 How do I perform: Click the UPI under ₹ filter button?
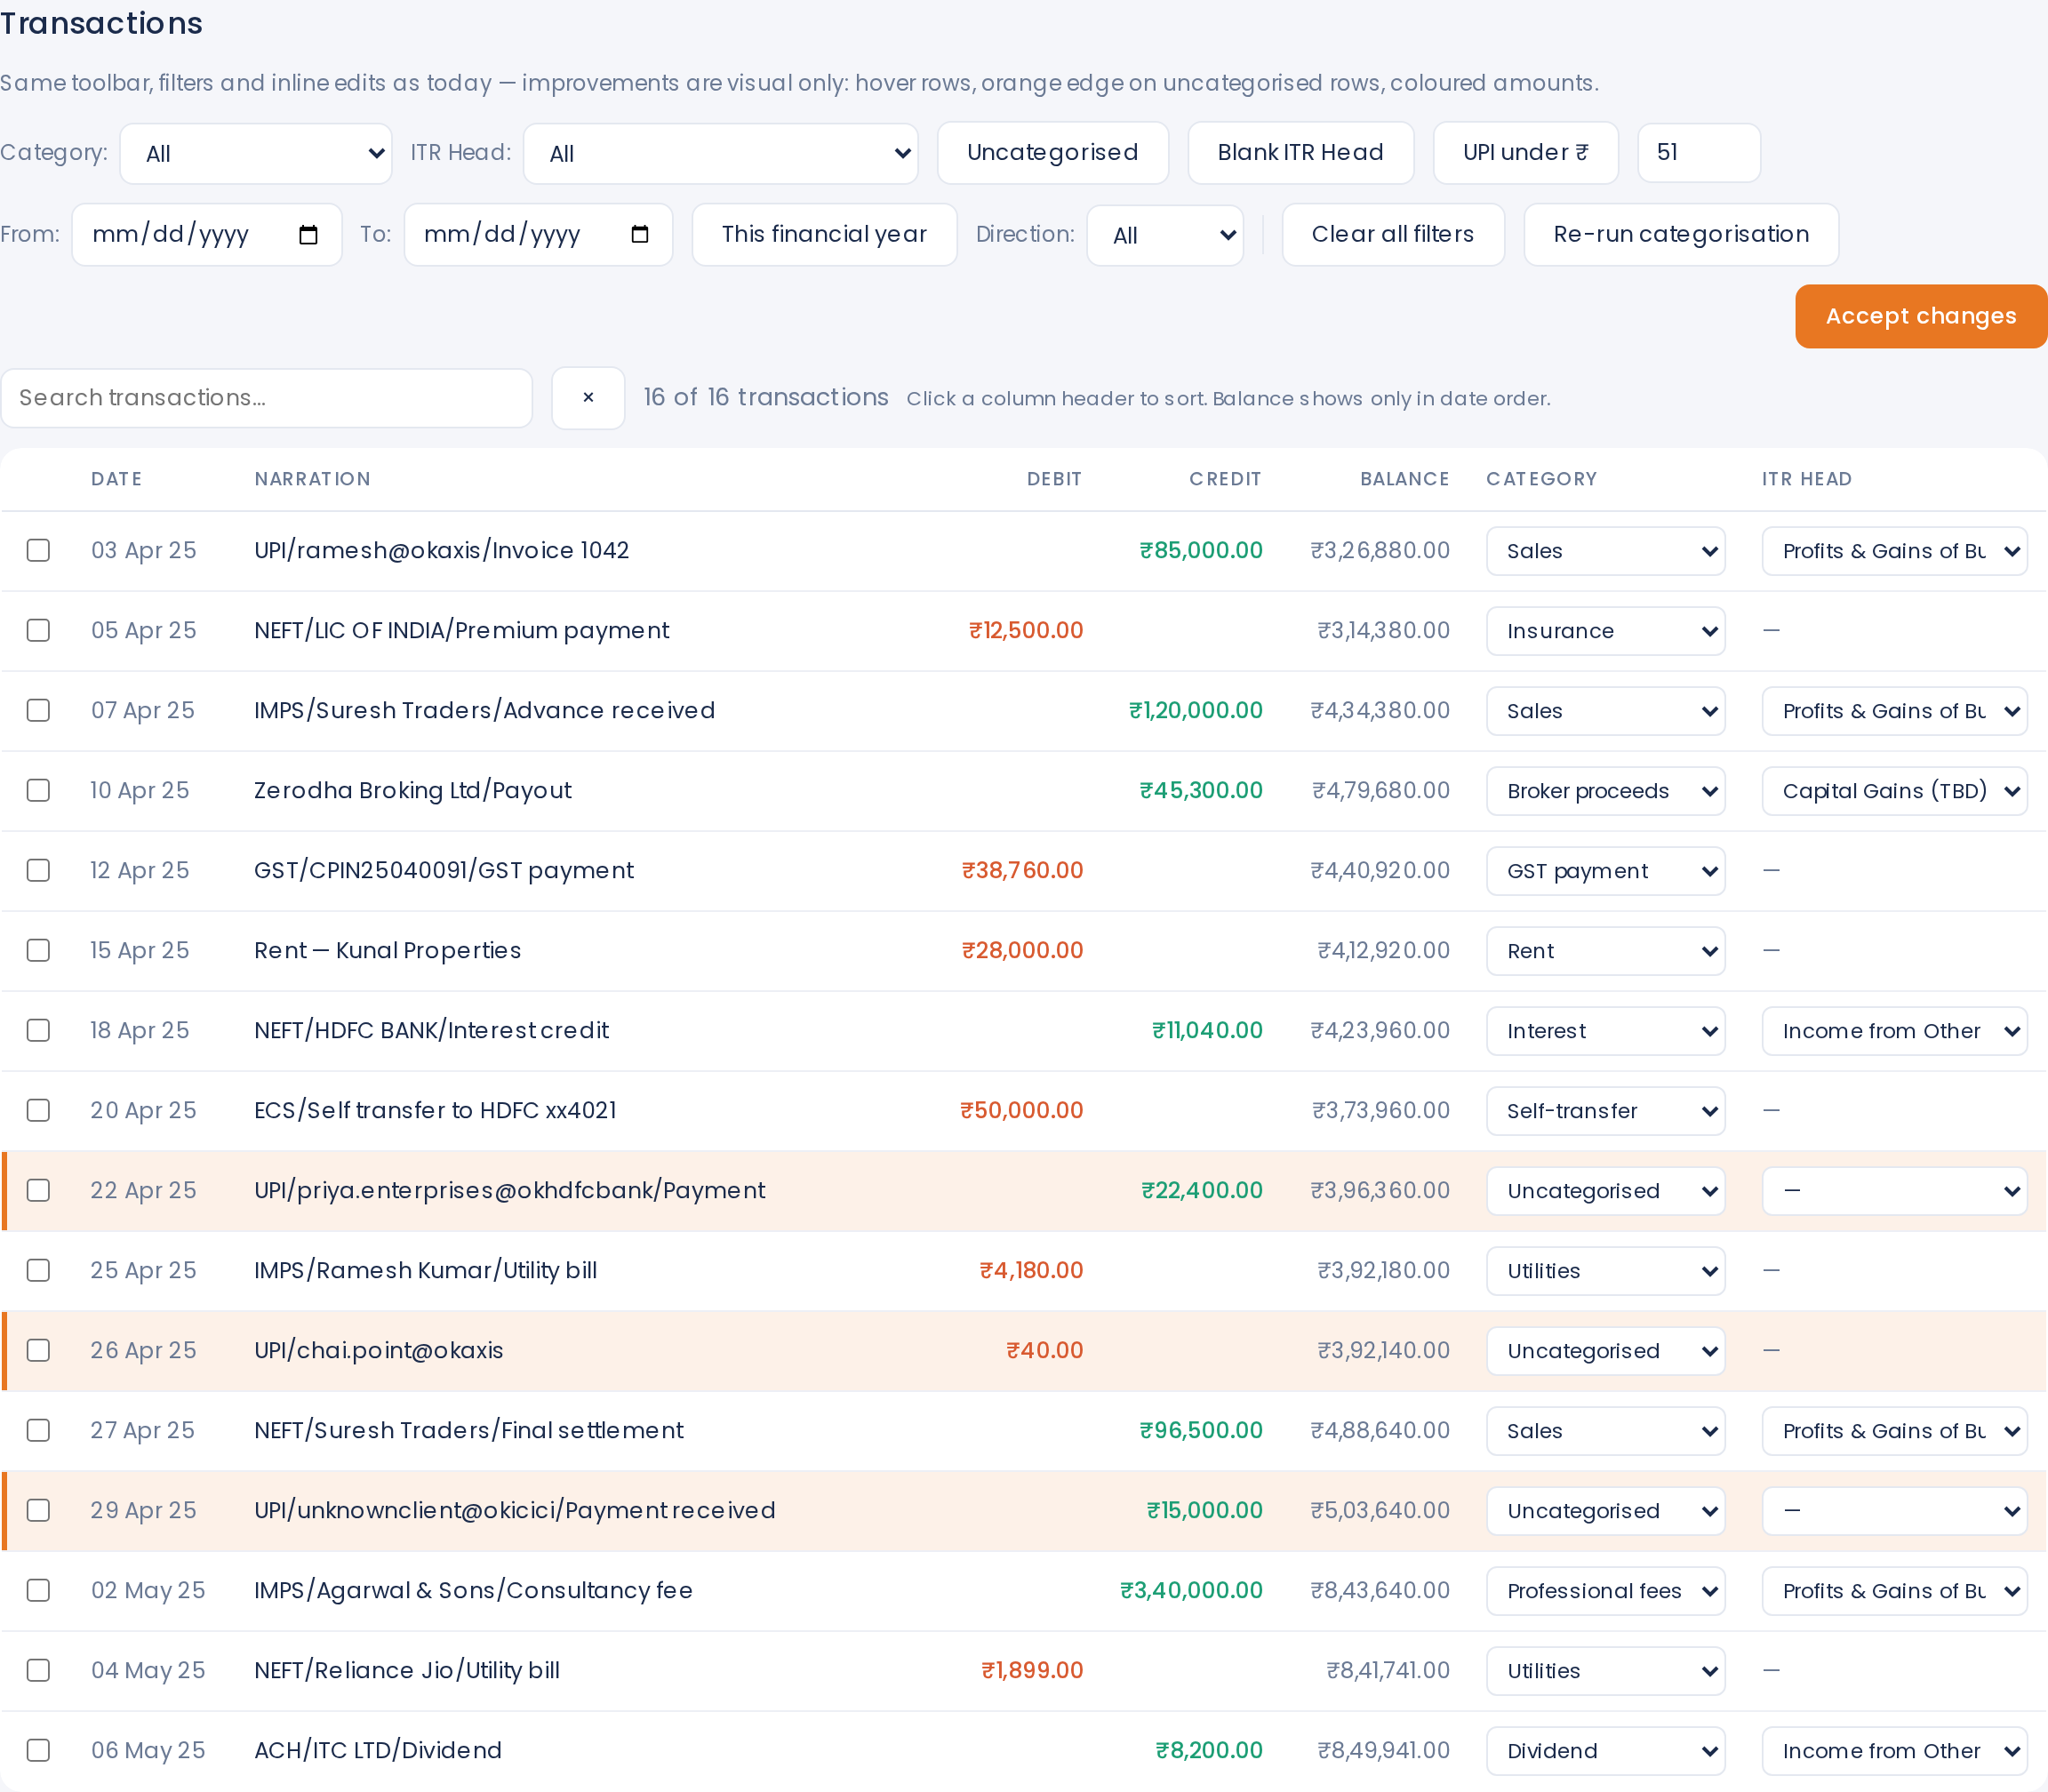click(x=1525, y=153)
